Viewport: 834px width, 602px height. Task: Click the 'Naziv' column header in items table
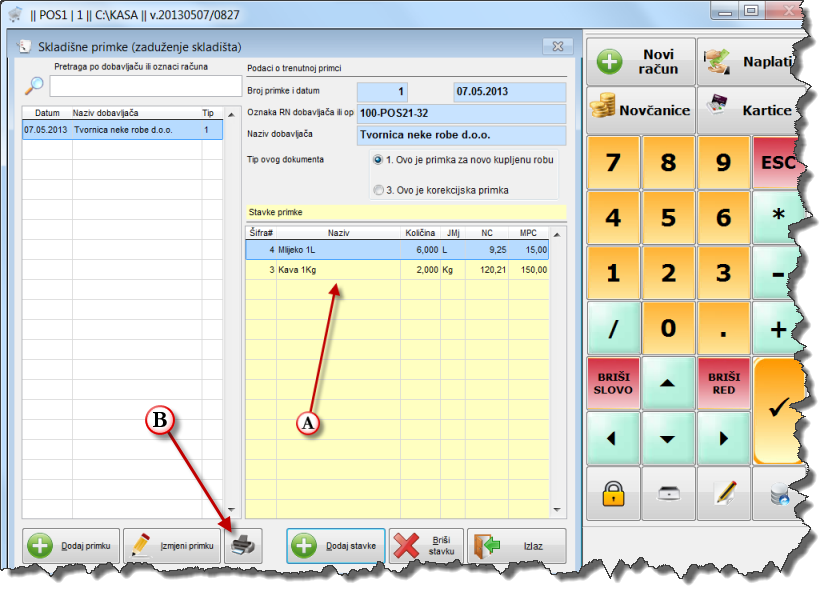click(x=338, y=232)
